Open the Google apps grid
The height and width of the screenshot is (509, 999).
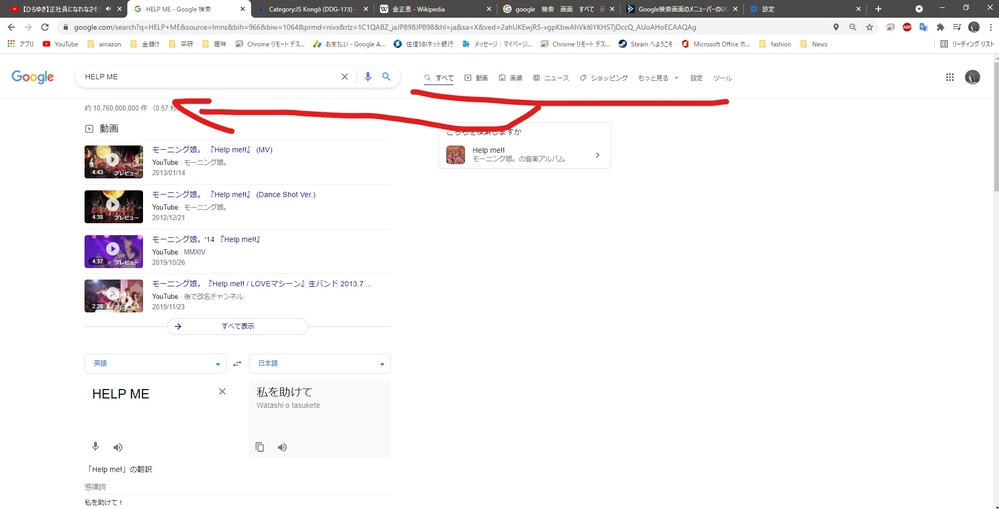pyautogui.click(x=949, y=77)
